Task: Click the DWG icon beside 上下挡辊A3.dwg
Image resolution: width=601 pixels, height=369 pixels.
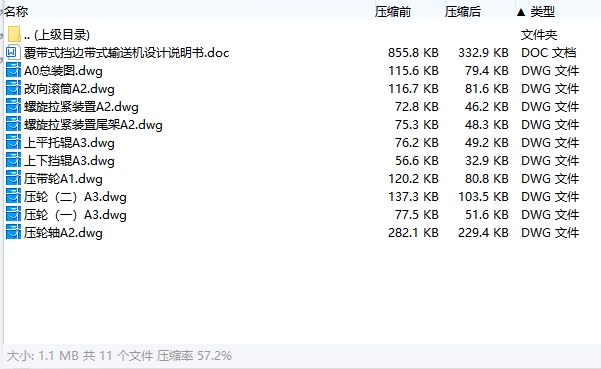Action: [x=13, y=161]
